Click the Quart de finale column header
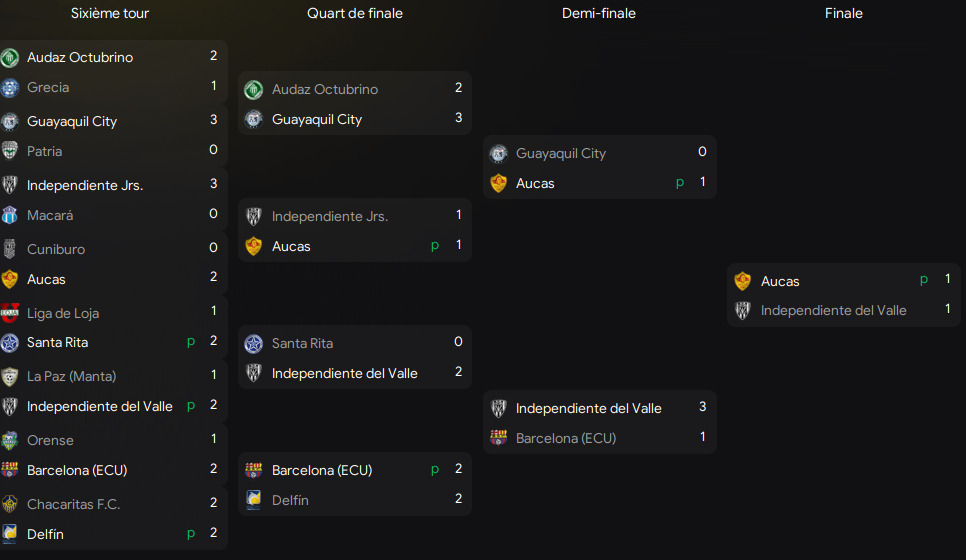The height and width of the screenshot is (560, 966). click(355, 13)
